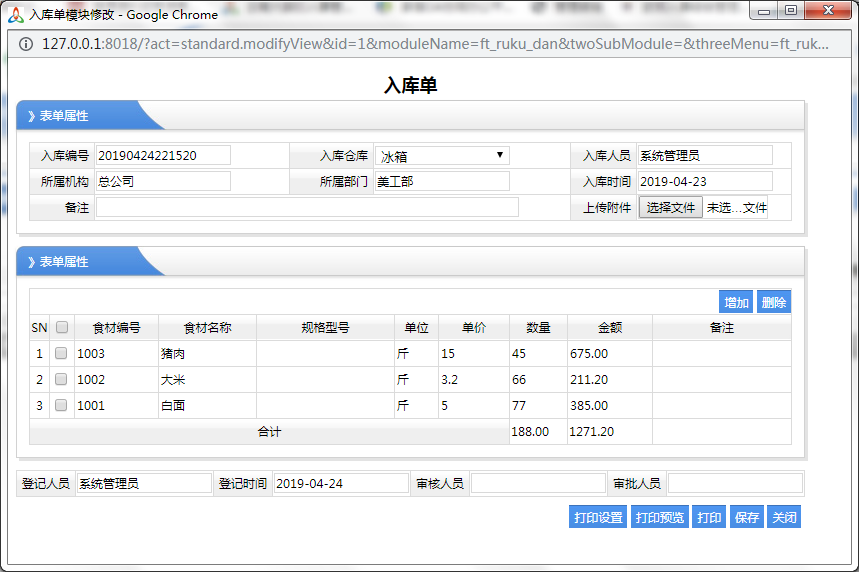Focus the 备注 remarks input field
Screen dimensions: 859x572
coord(307,207)
